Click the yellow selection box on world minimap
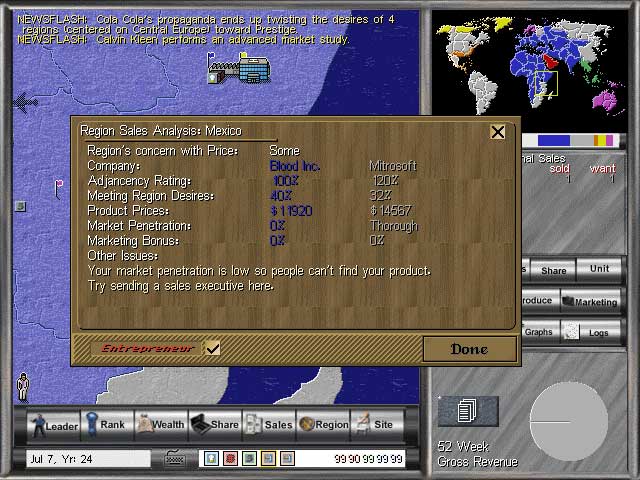Image resolution: width=640 pixels, height=480 pixels. [546, 84]
